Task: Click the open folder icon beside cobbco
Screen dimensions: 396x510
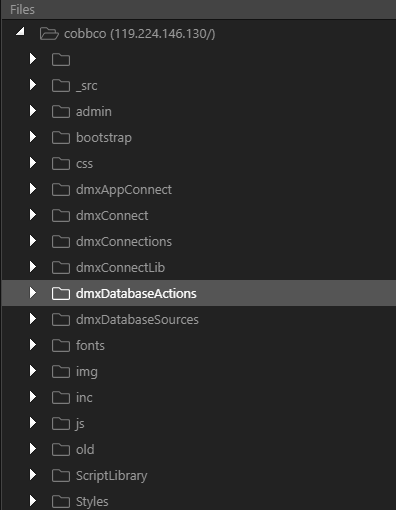Action: [49, 34]
